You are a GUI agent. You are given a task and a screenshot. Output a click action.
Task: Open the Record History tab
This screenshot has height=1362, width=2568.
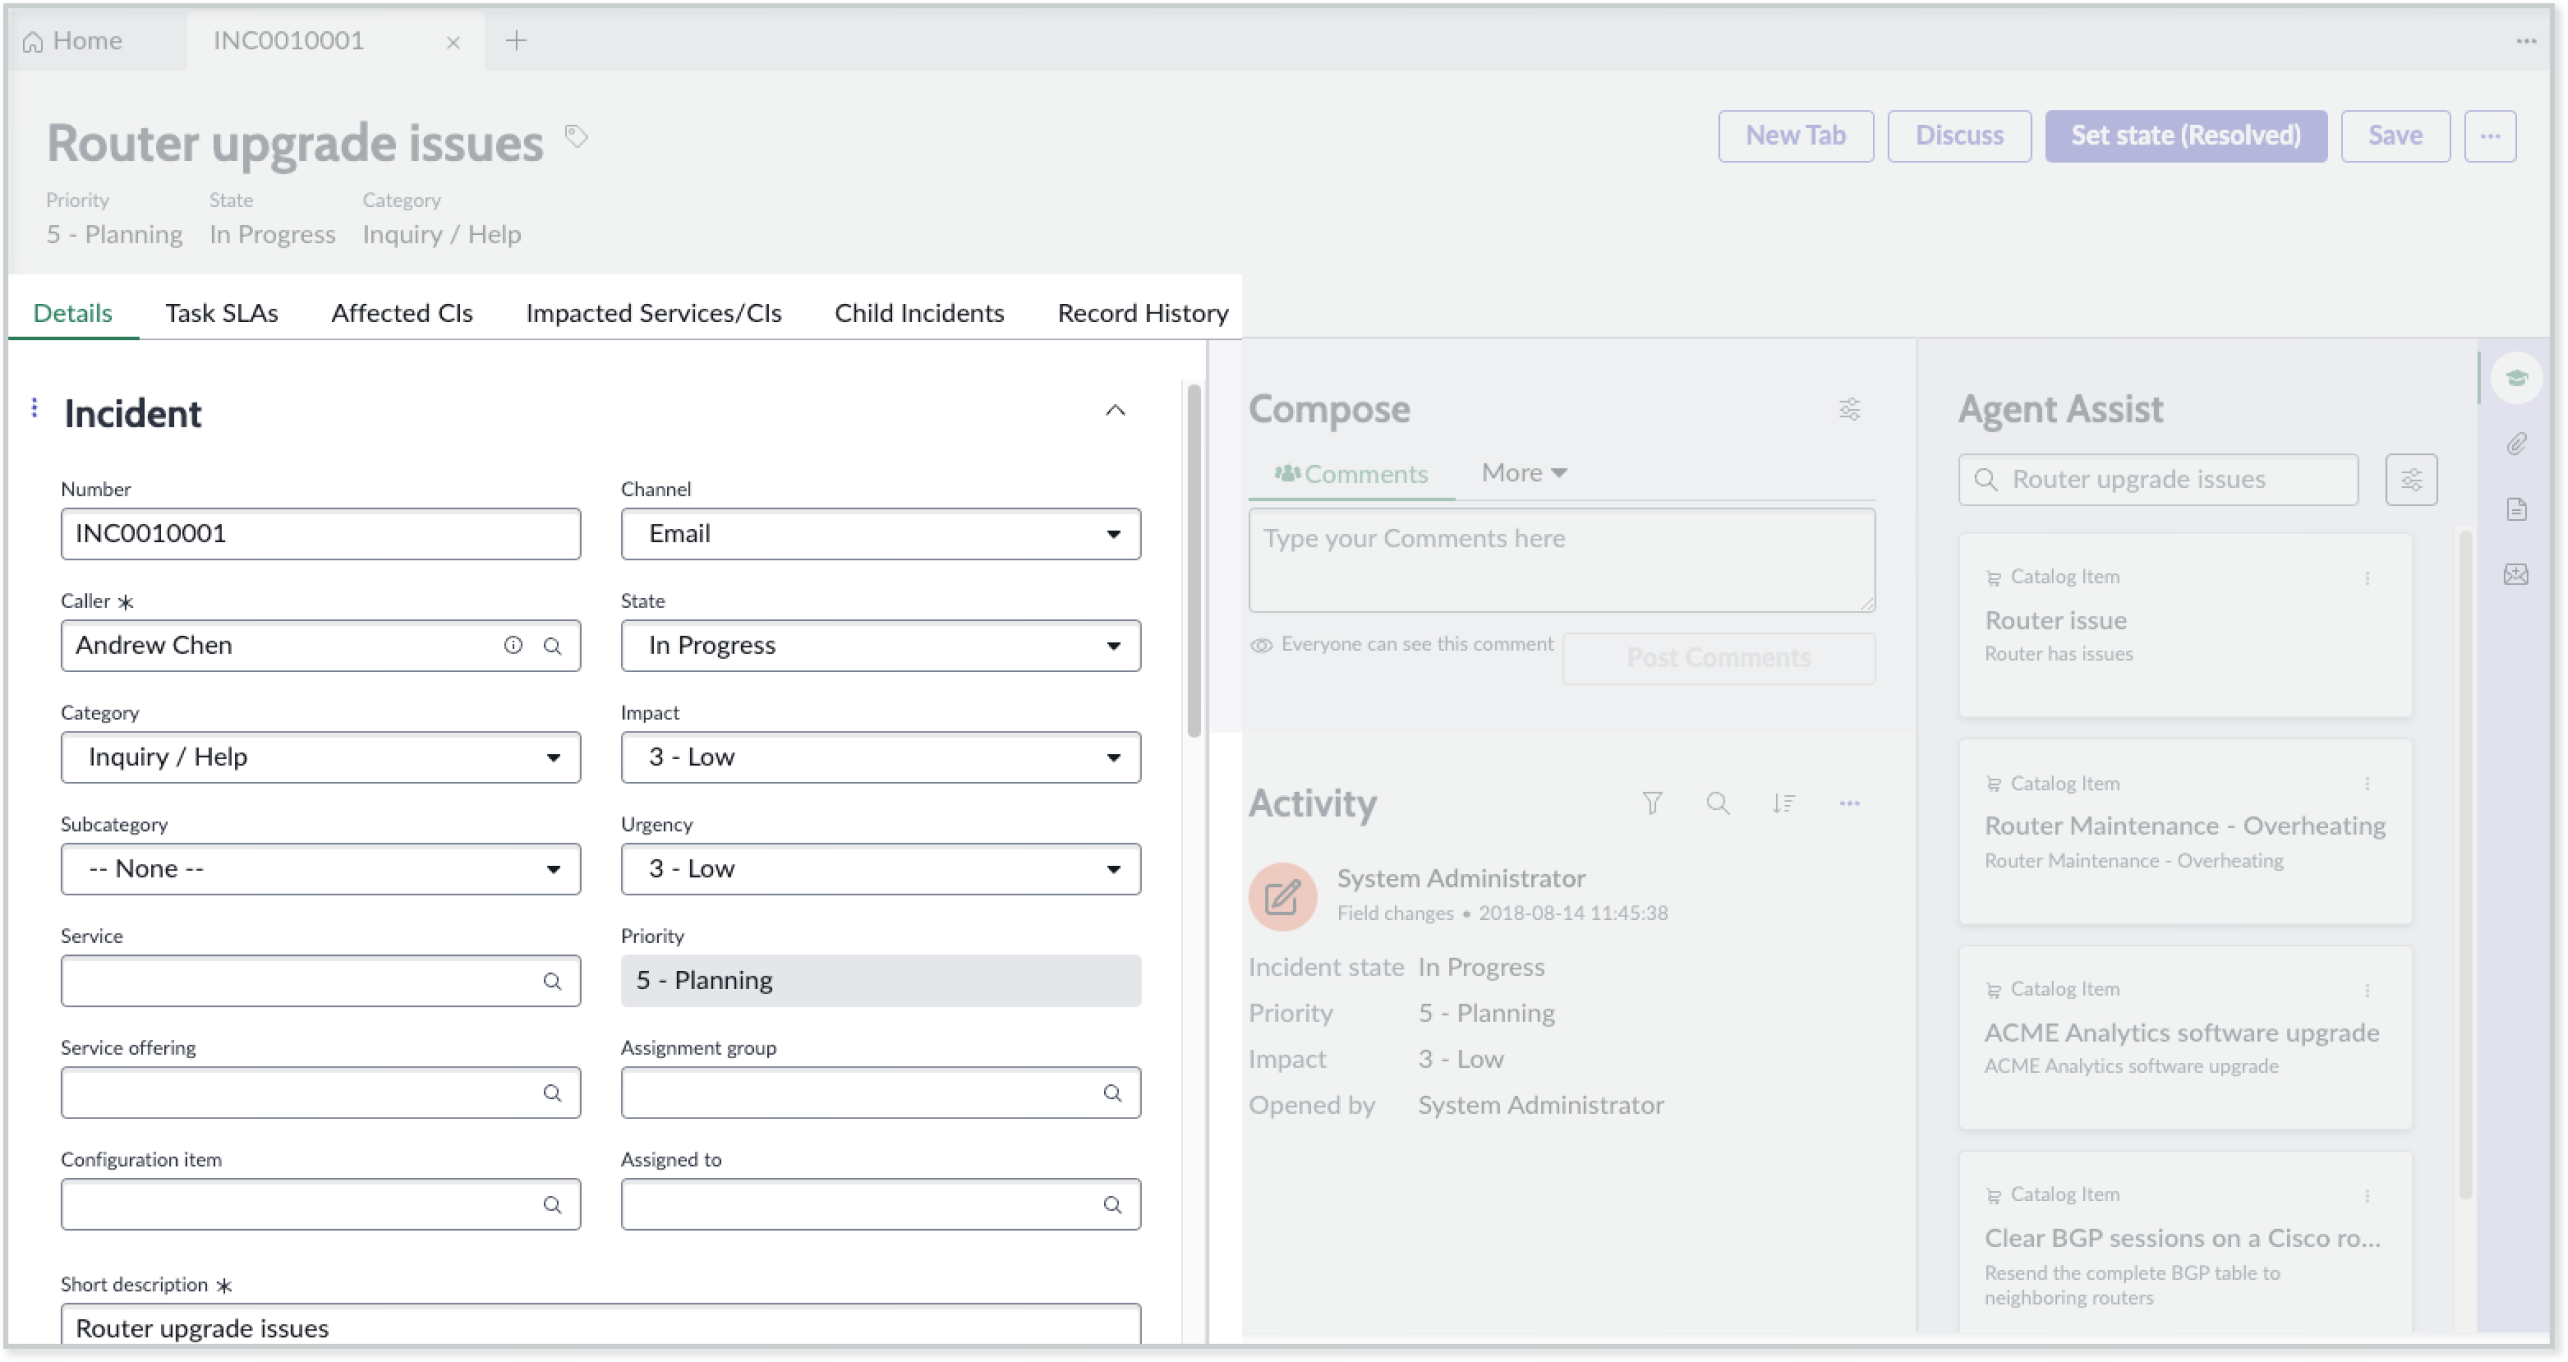(1141, 313)
